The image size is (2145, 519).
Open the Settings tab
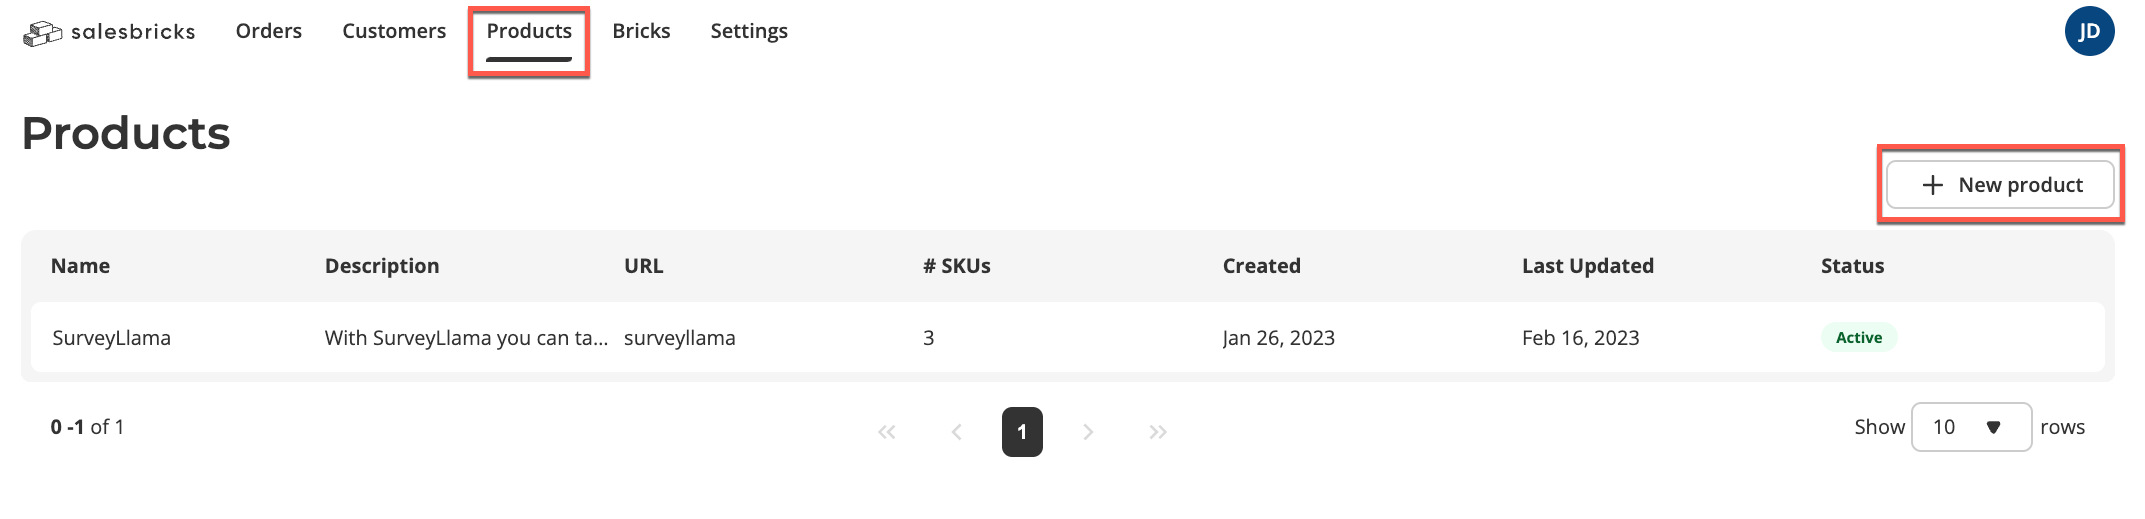749,31
